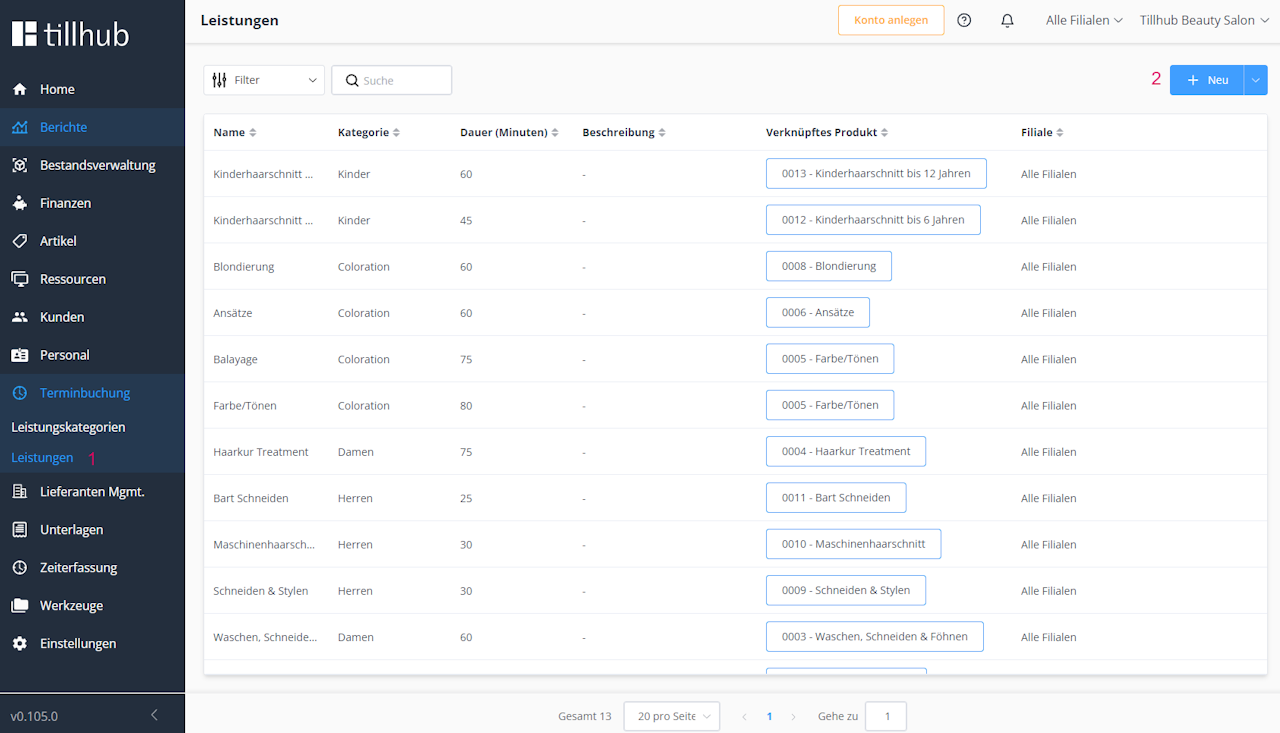Click the Finanzen piggy bank icon
The height and width of the screenshot is (733, 1280).
point(19,203)
